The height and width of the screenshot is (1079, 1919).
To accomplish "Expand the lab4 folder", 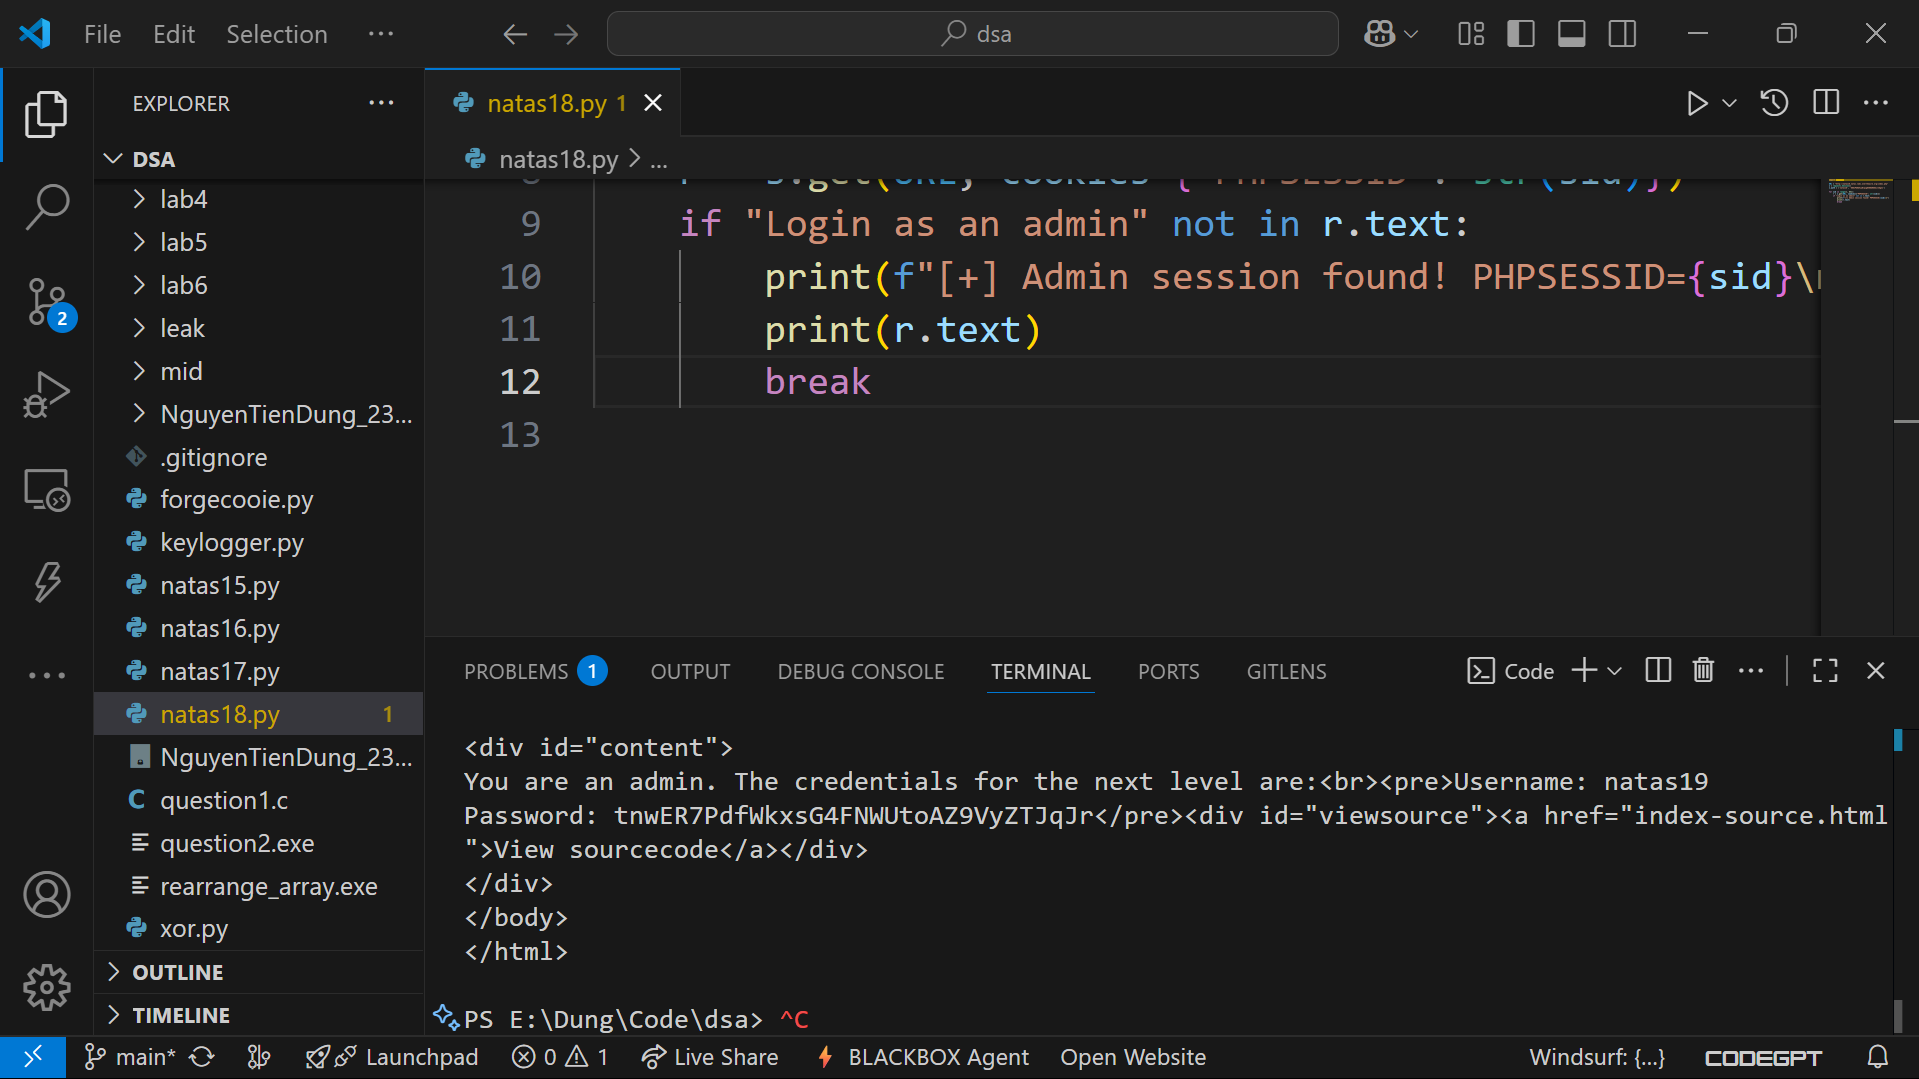I will pyautogui.click(x=184, y=199).
